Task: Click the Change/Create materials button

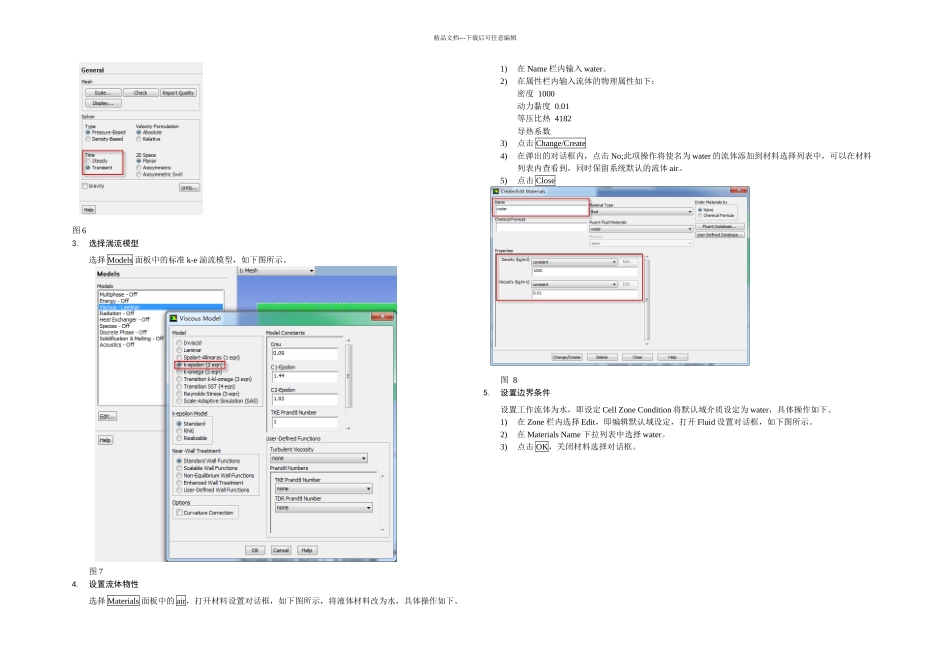Action: coord(566,358)
